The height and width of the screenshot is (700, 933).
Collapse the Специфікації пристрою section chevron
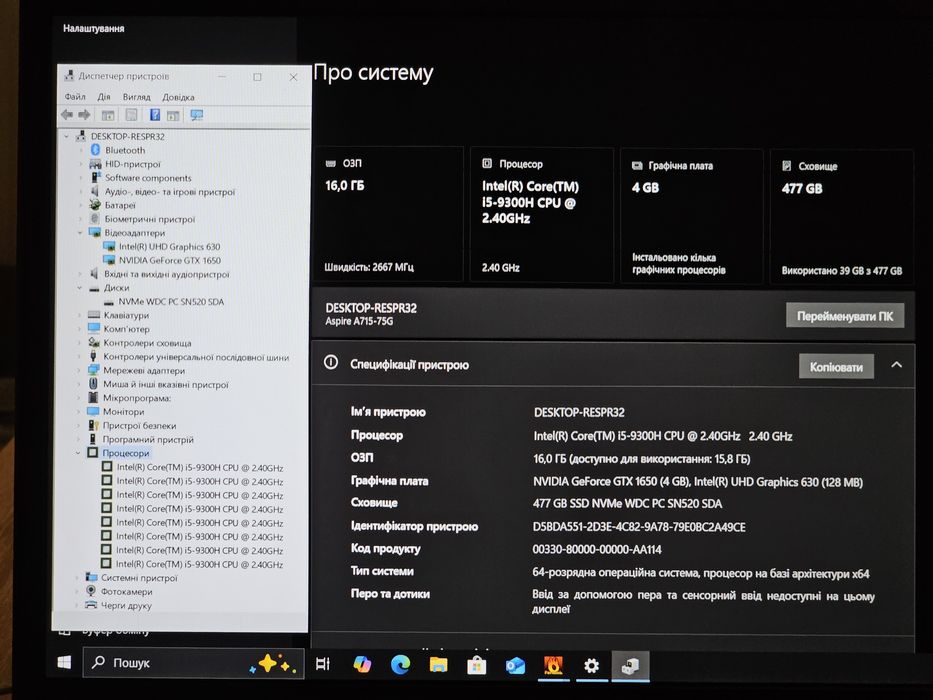(x=897, y=365)
